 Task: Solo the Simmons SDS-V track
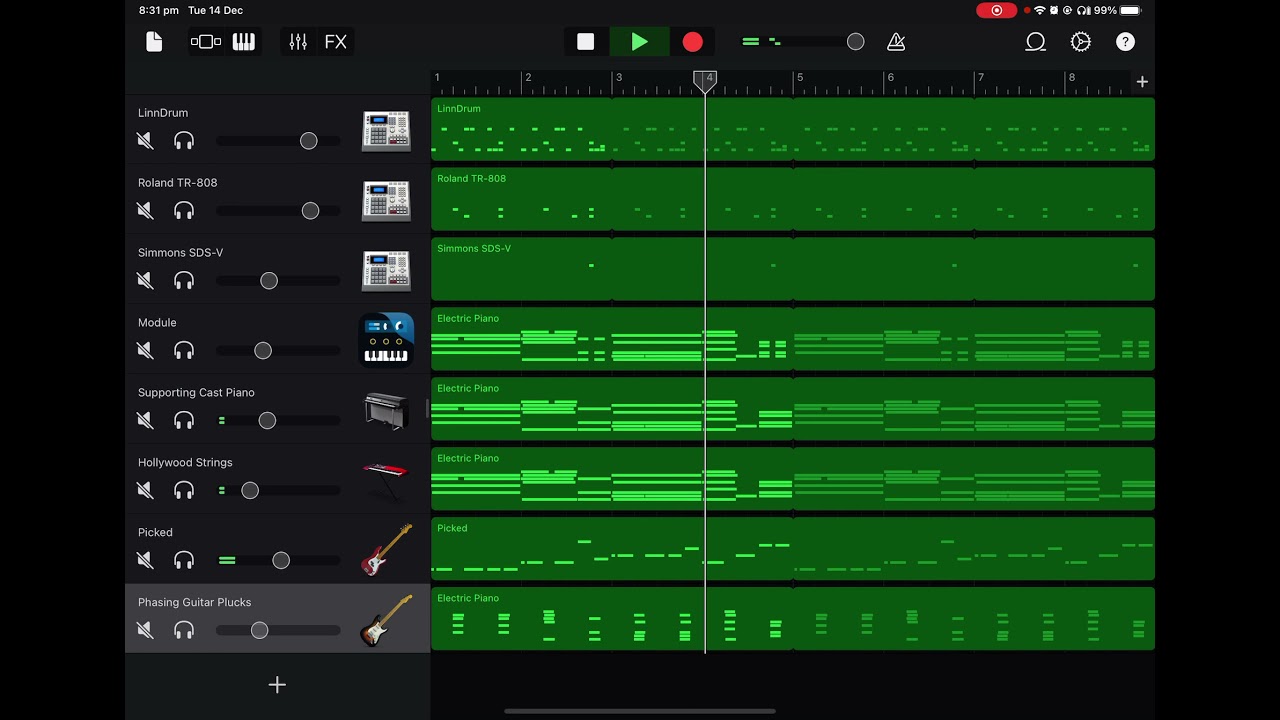(184, 281)
